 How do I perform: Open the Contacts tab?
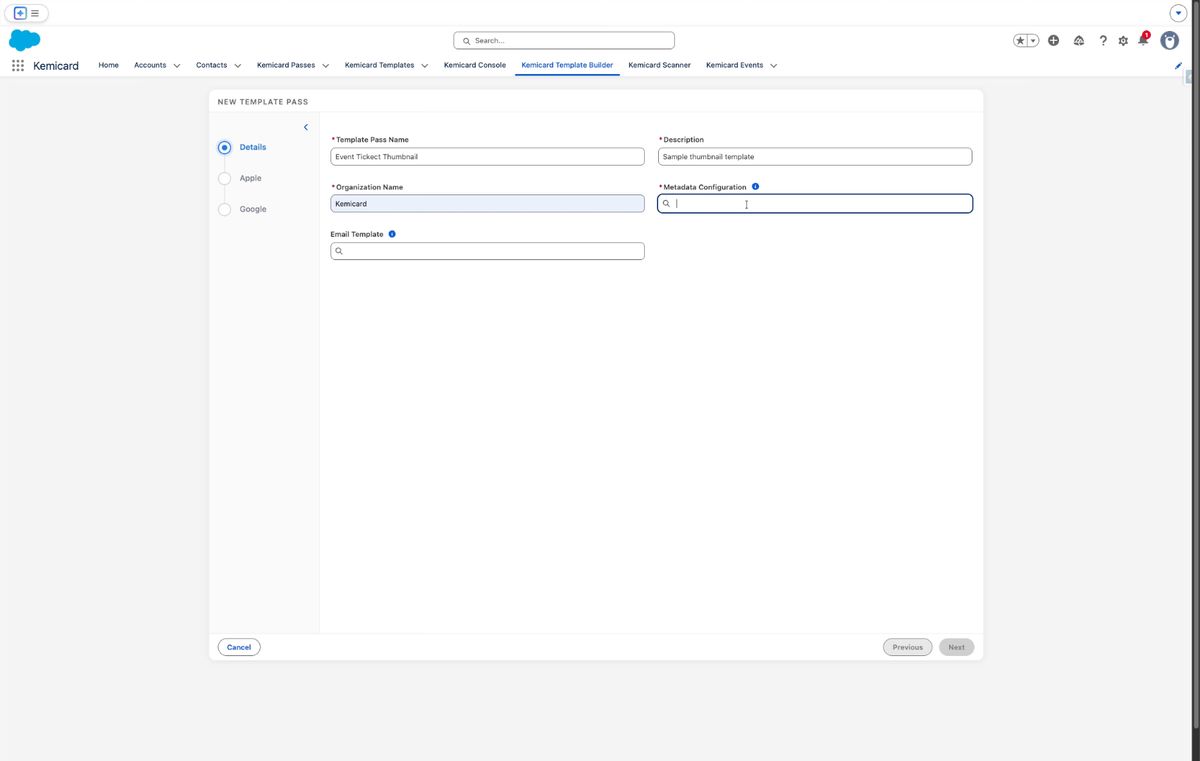point(211,65)
